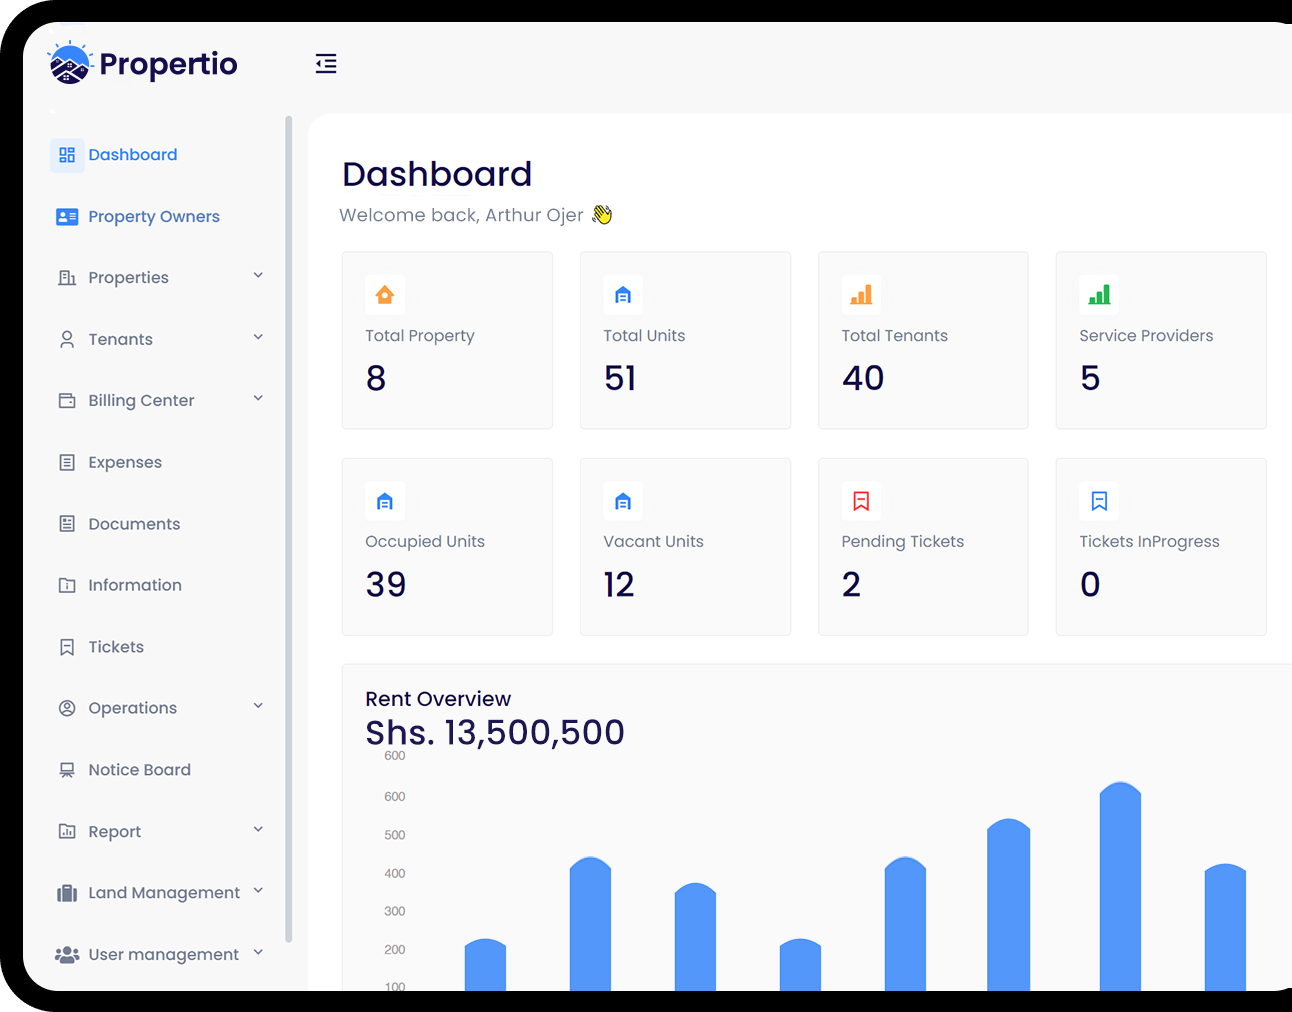The image size is (1292, 1012).
Task: Click the sidebar vertical scrollbar
Action: [289, 530]
